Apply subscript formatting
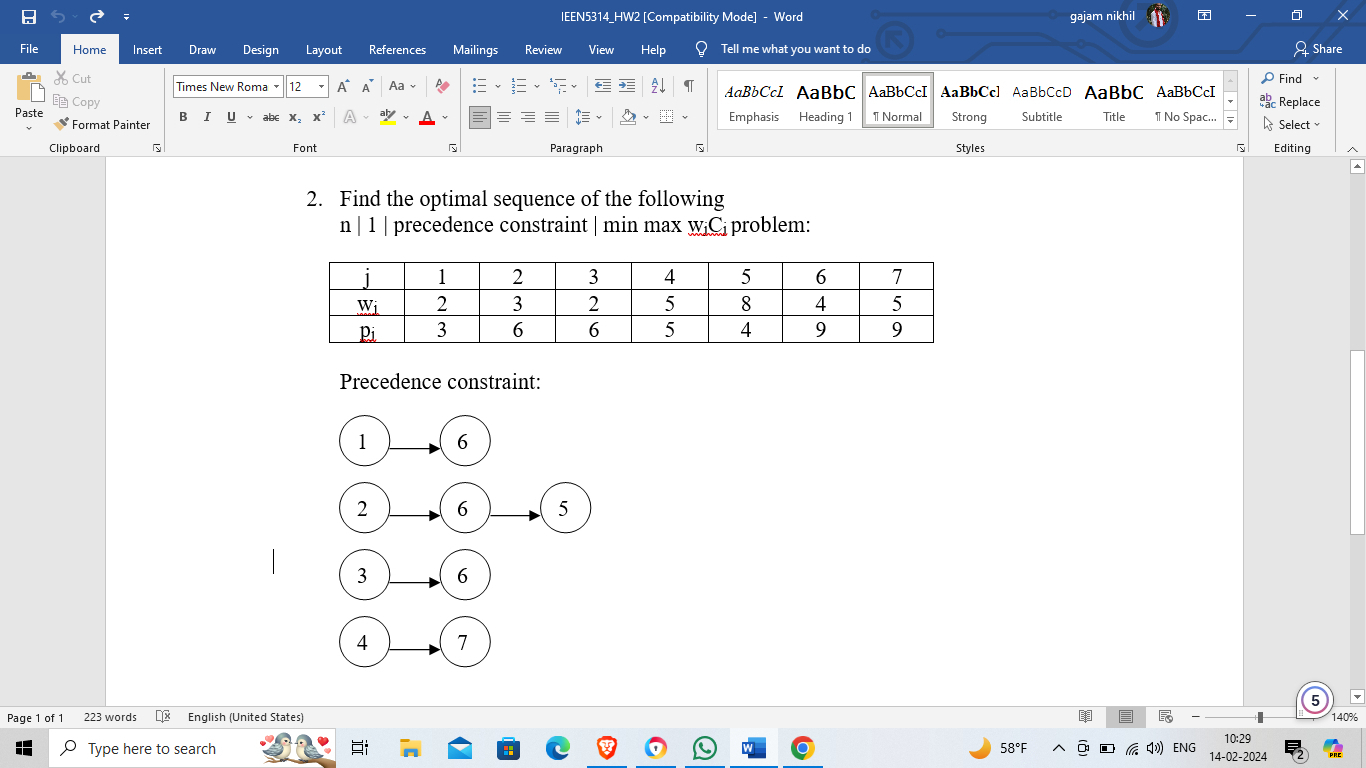This screenshot has height=768, width=1366. click(x=296, y=117)
